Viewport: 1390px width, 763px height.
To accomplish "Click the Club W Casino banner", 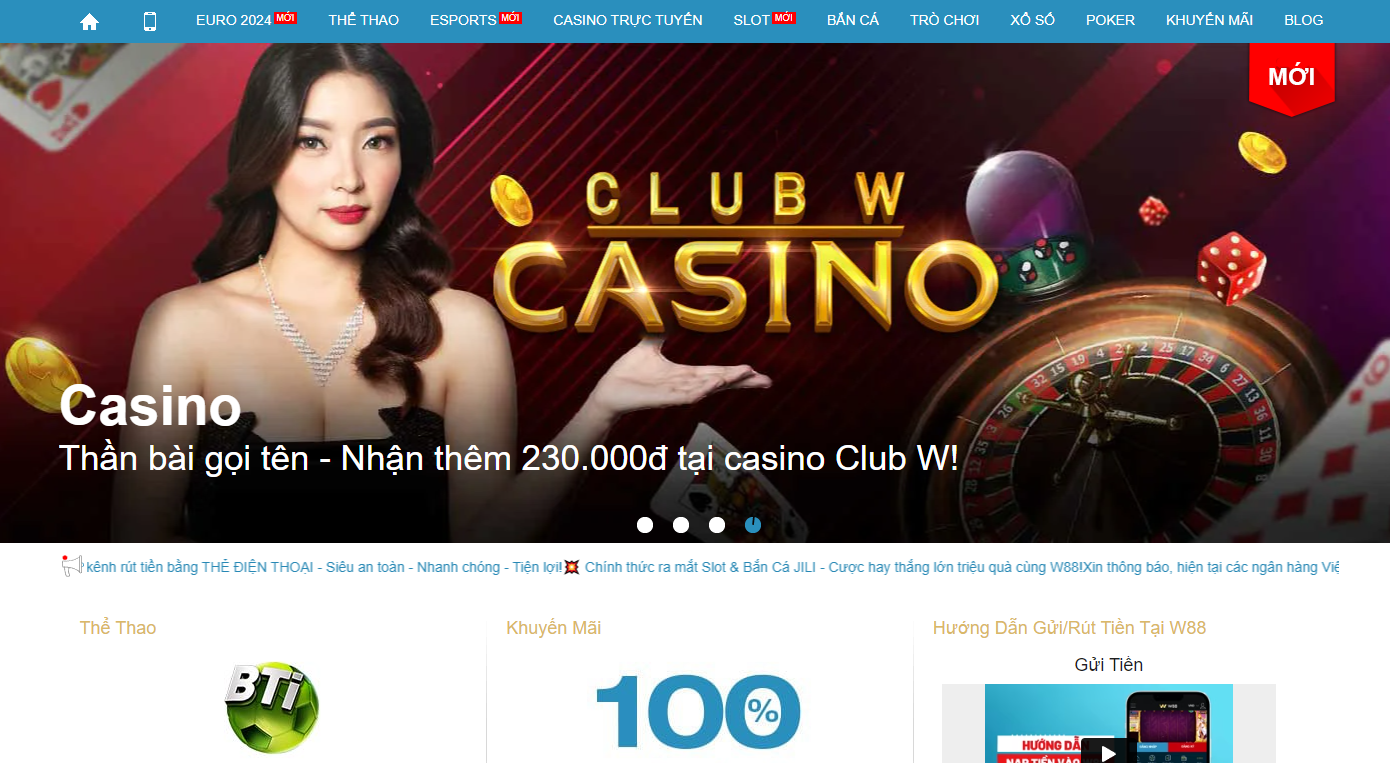I will [695, 293].
